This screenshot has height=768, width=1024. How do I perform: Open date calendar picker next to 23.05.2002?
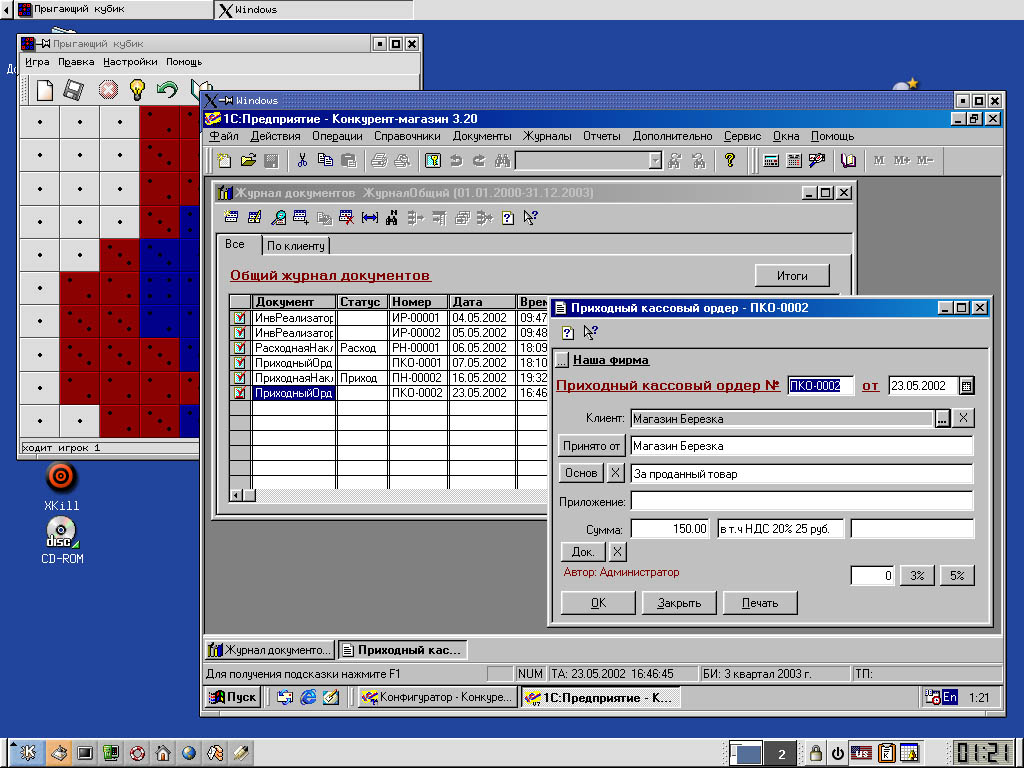[966, 386]
